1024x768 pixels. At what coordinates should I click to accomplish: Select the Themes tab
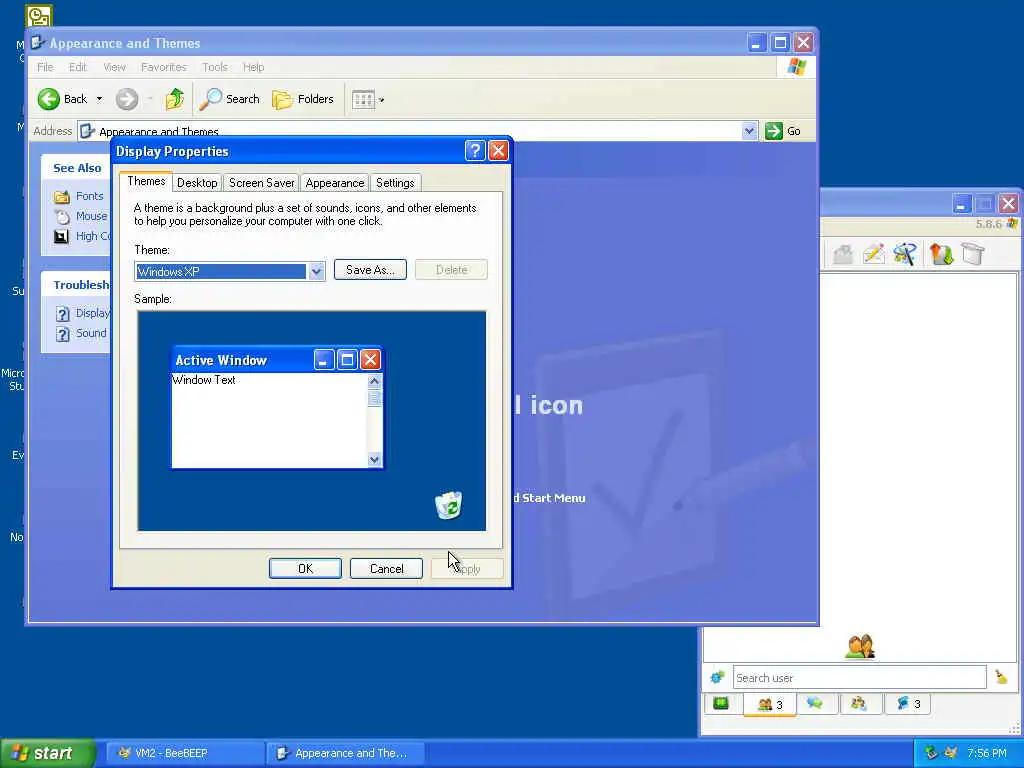click(x=146, y=182)
